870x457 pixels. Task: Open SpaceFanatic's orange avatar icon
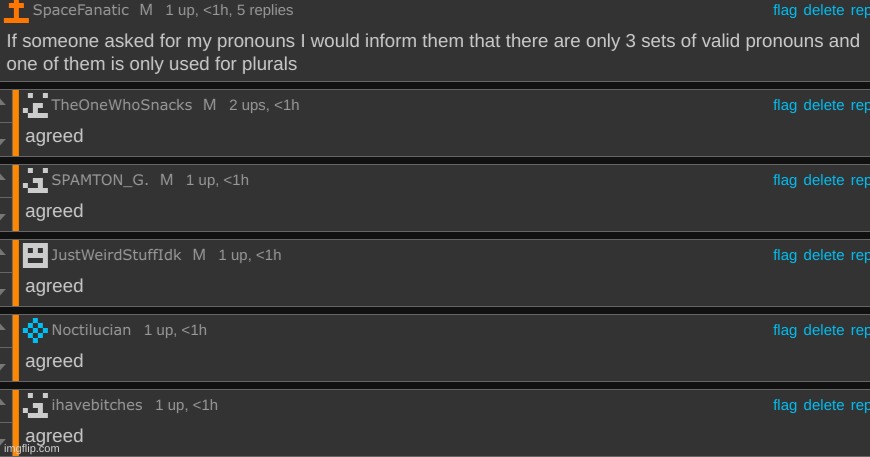[x=16, y=11]
